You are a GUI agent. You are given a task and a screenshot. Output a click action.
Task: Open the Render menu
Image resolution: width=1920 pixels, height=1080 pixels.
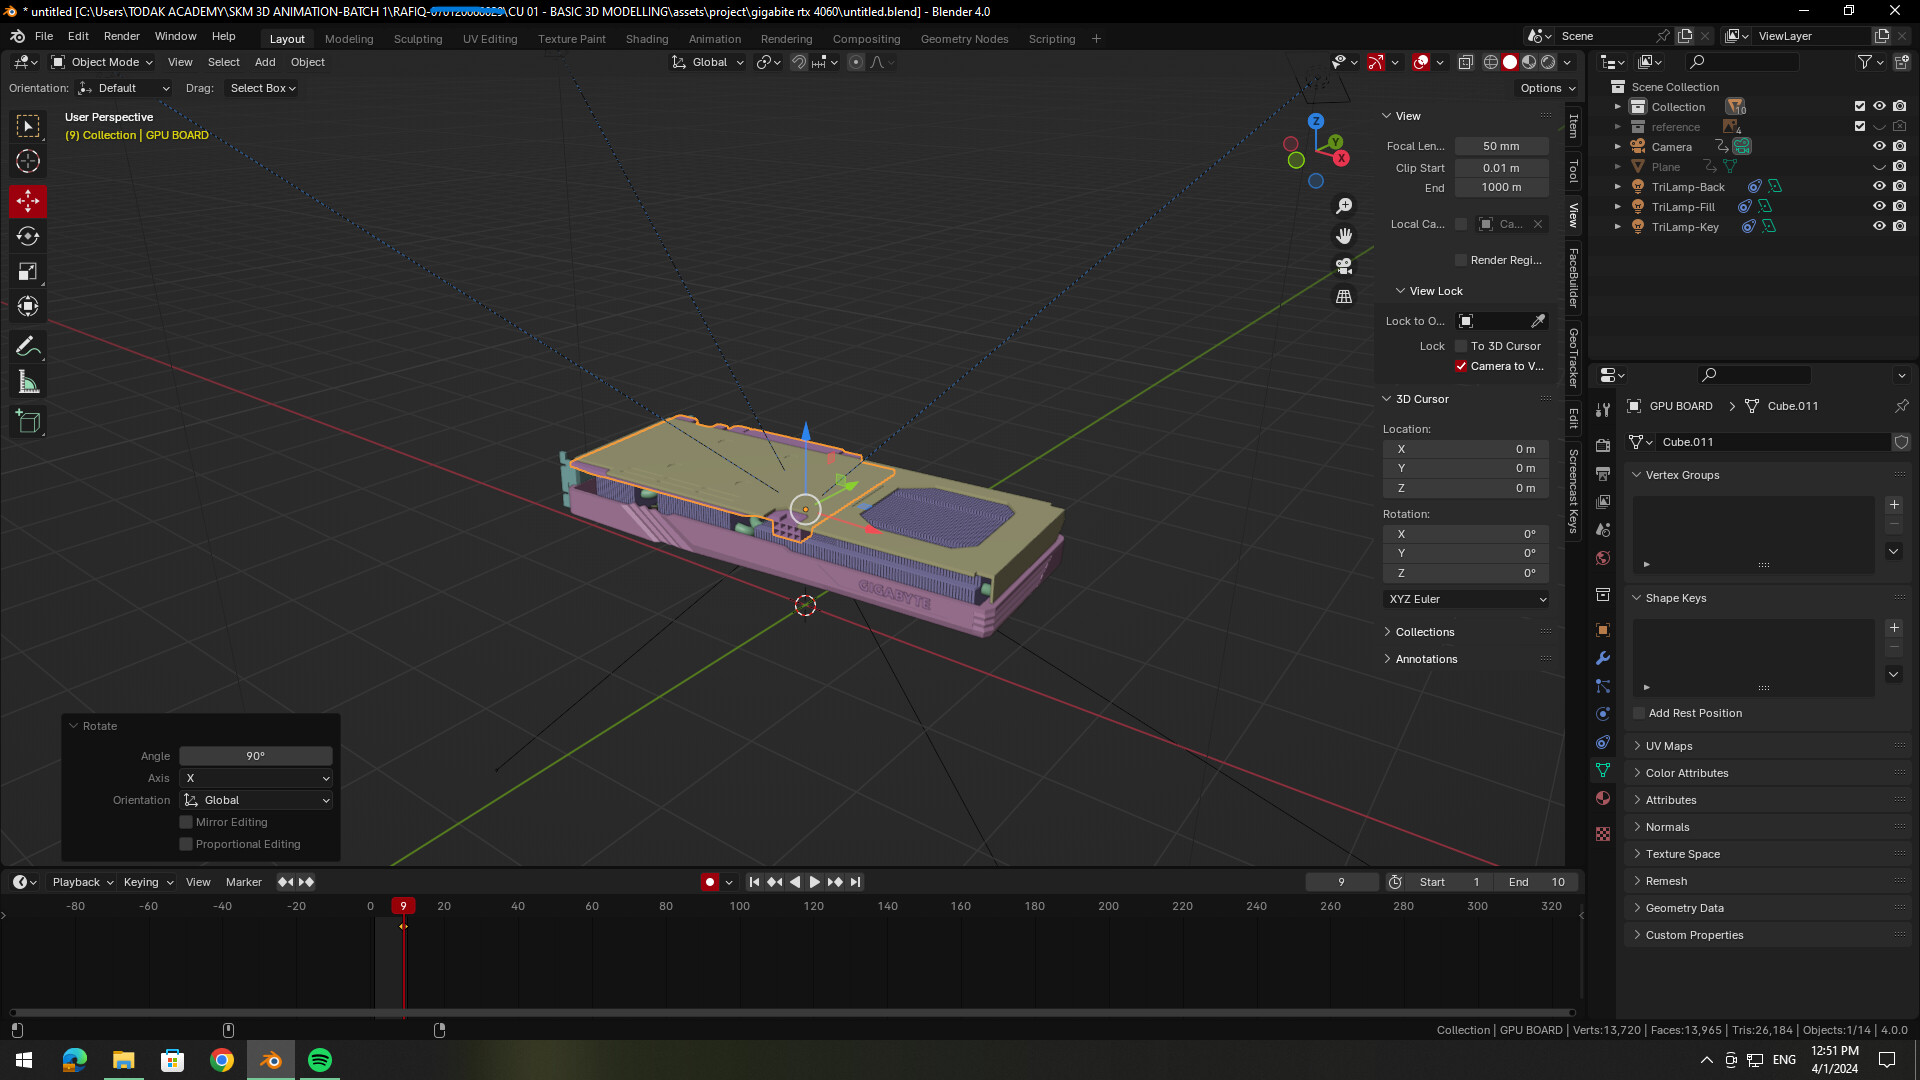pyautogui.click(x=122, y=36)
